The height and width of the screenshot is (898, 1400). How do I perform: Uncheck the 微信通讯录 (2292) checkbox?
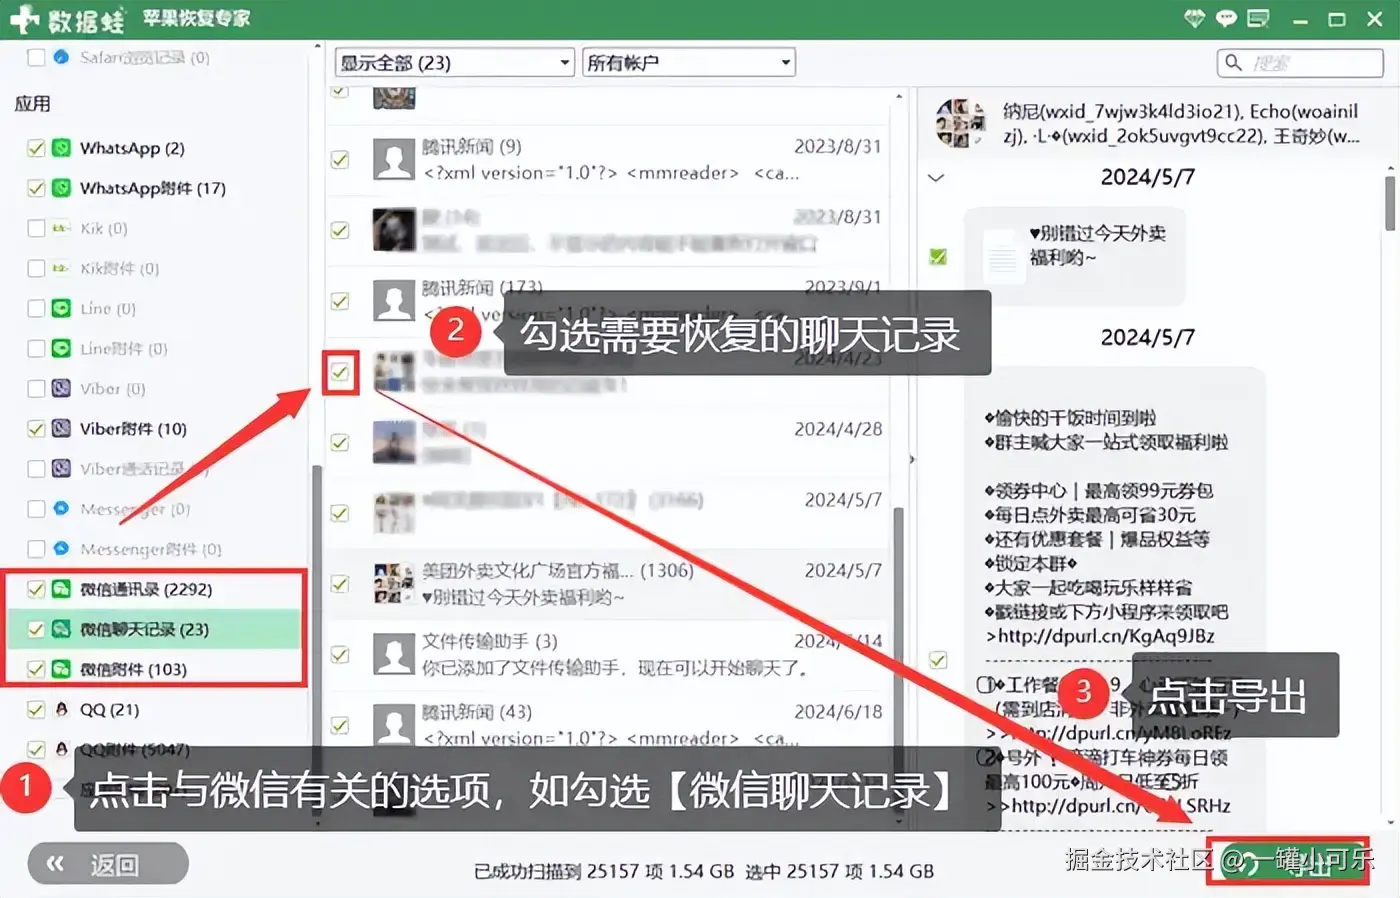pyautogui.click(x=36, y=589)
